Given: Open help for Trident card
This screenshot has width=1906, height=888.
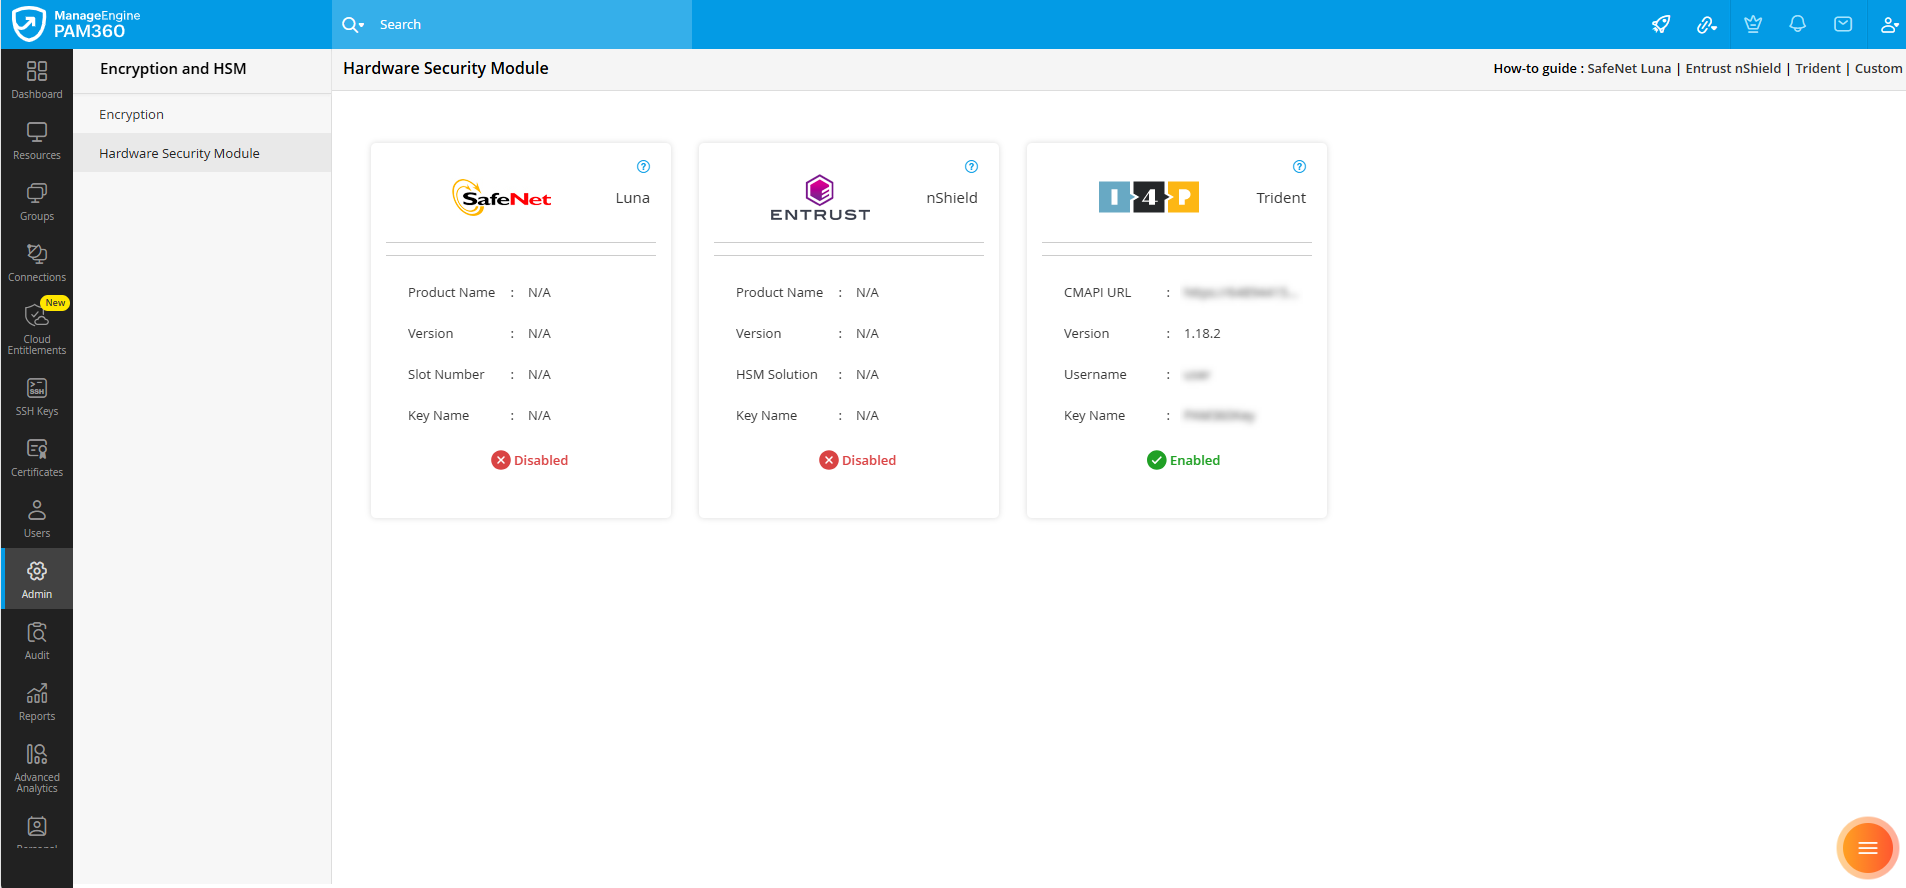Looking at the screenshot, I should pos(1300,167).
